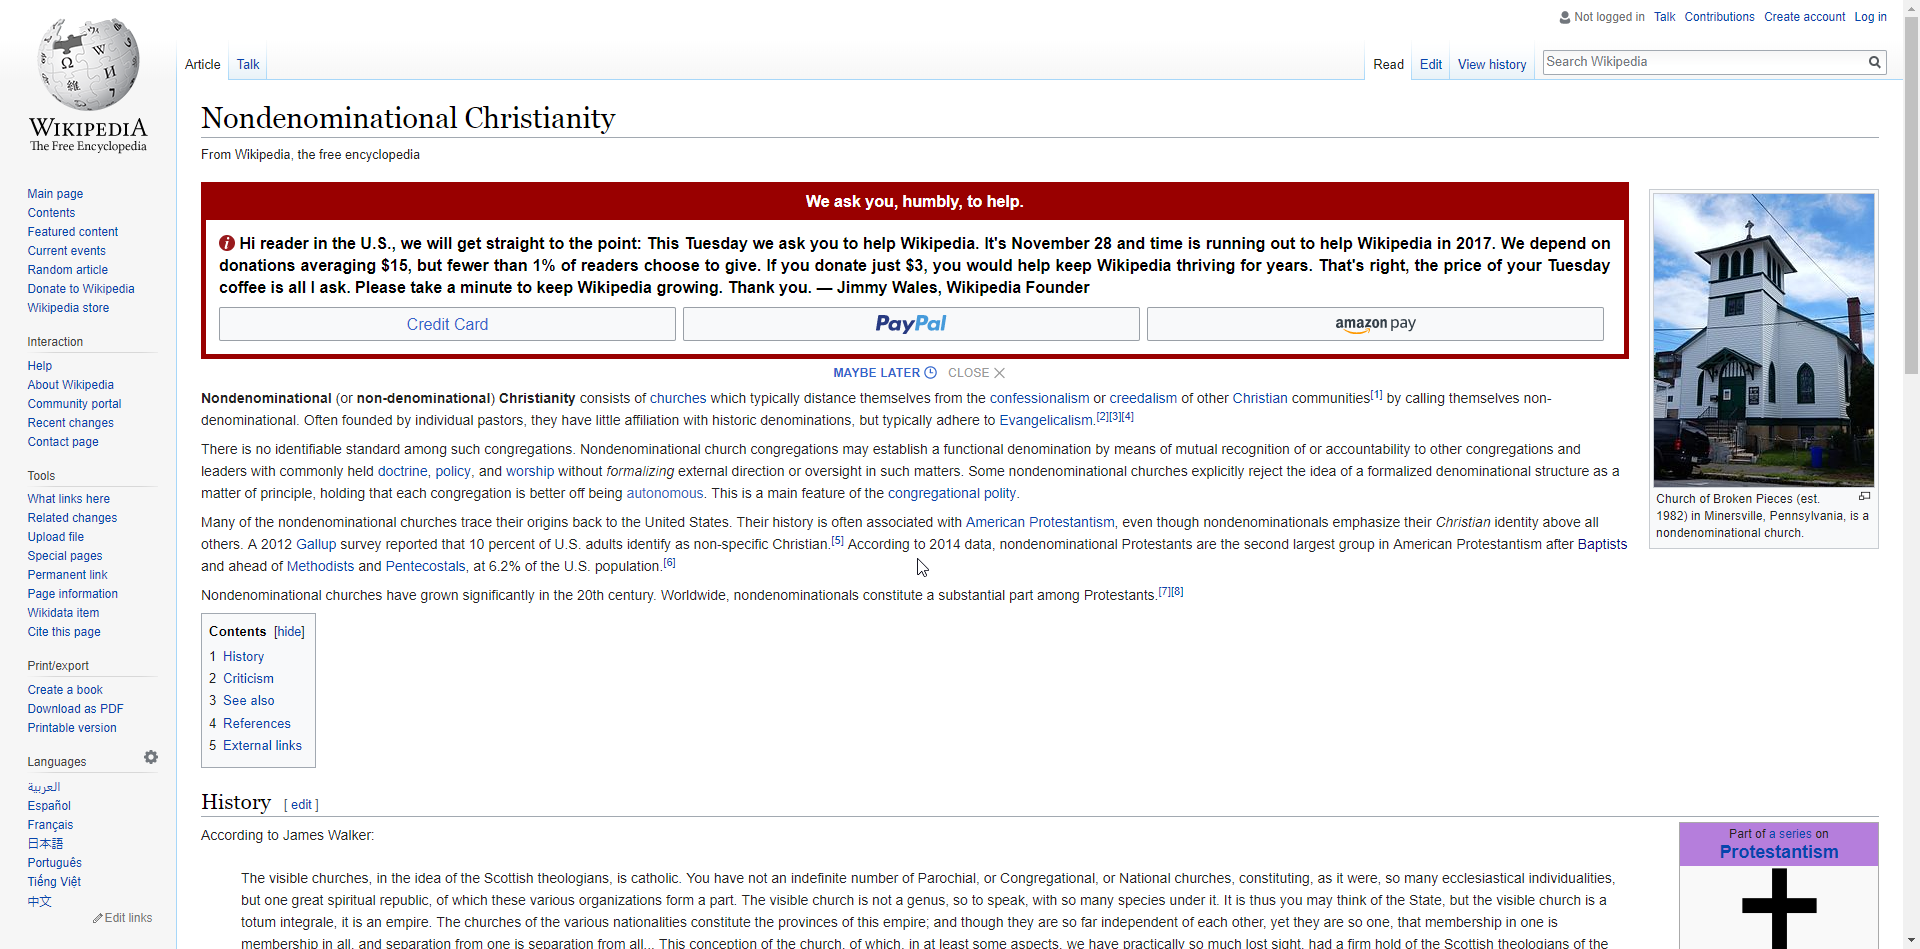Click the search magnifying glass icon
Screen dimensions: 1920x949
(x=1874, y=62)
